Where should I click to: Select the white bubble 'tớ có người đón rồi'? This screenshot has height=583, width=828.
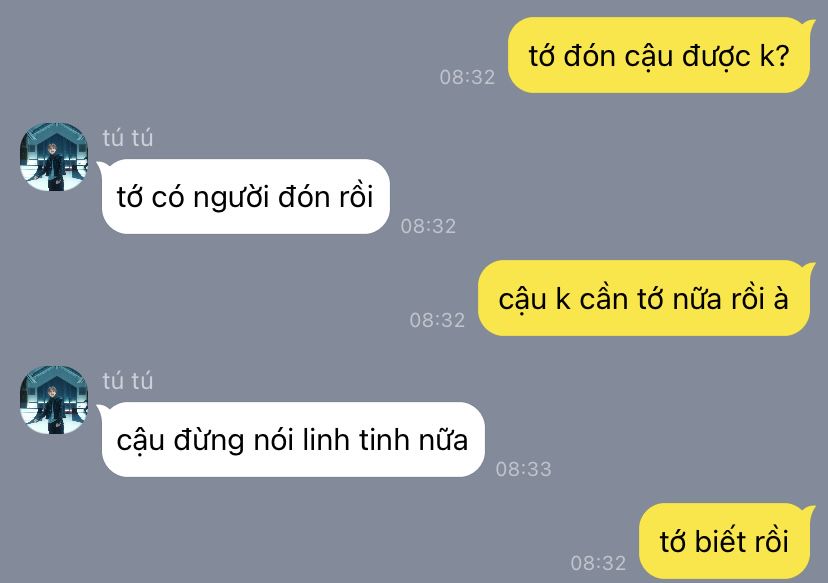246,196
